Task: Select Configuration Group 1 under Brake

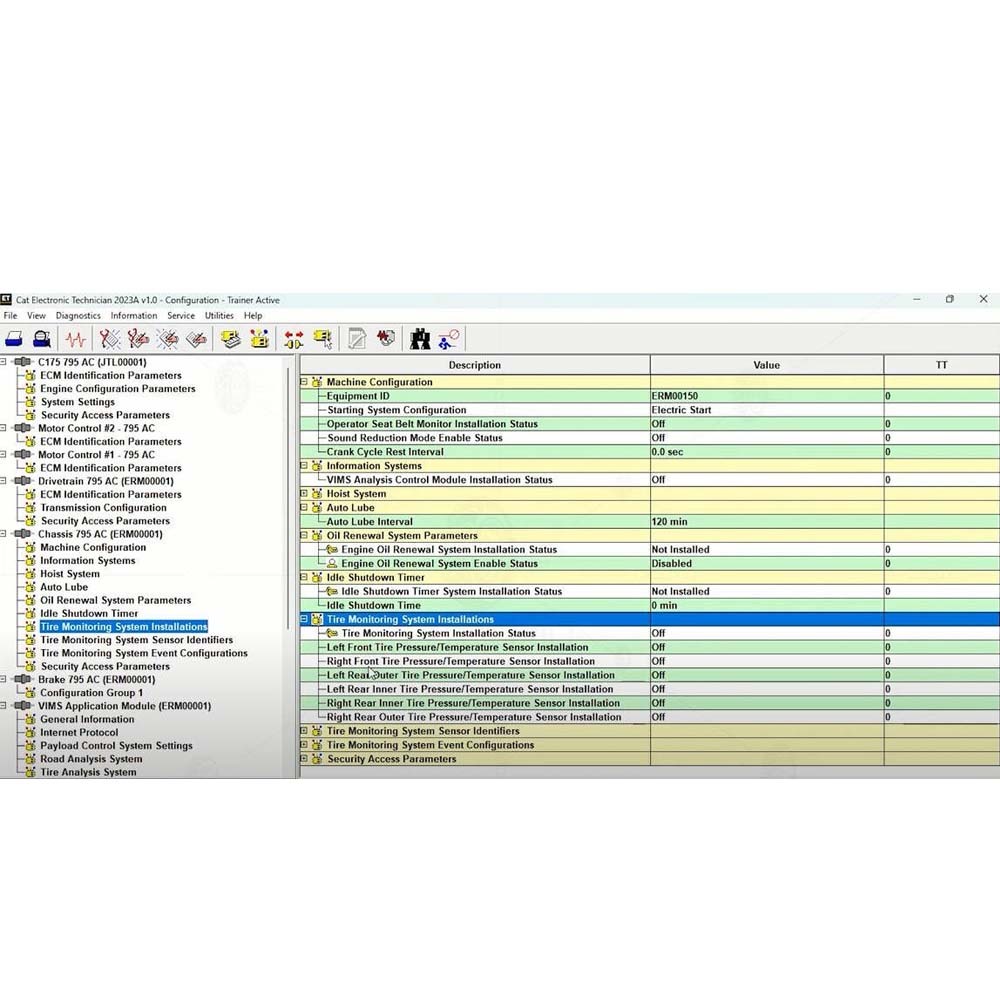Action: (x=91, y=693)
